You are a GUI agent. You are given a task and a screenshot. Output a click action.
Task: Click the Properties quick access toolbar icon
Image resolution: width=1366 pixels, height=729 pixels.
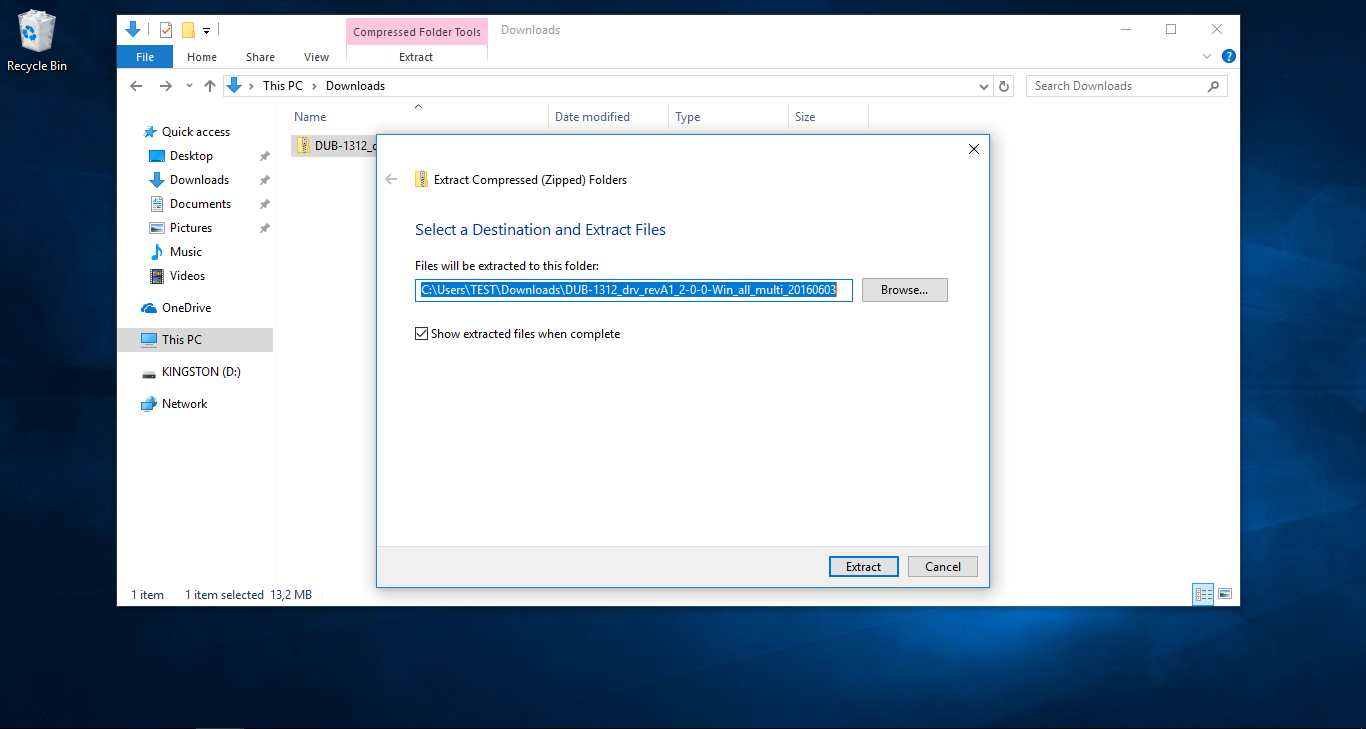click(166, 30)
